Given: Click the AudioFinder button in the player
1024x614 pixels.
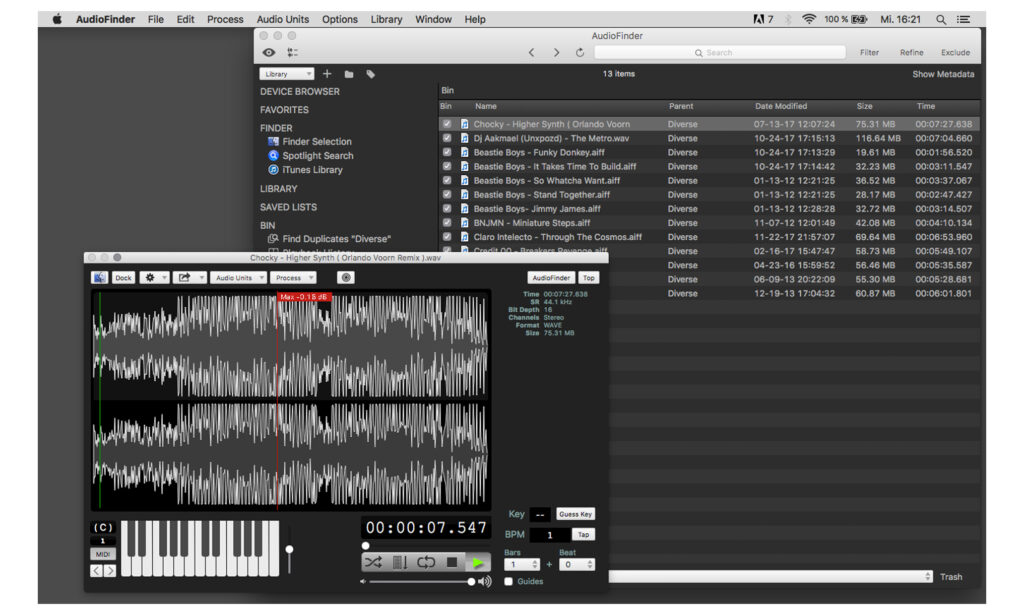Looking at the screenshot, I should (551, 278).
